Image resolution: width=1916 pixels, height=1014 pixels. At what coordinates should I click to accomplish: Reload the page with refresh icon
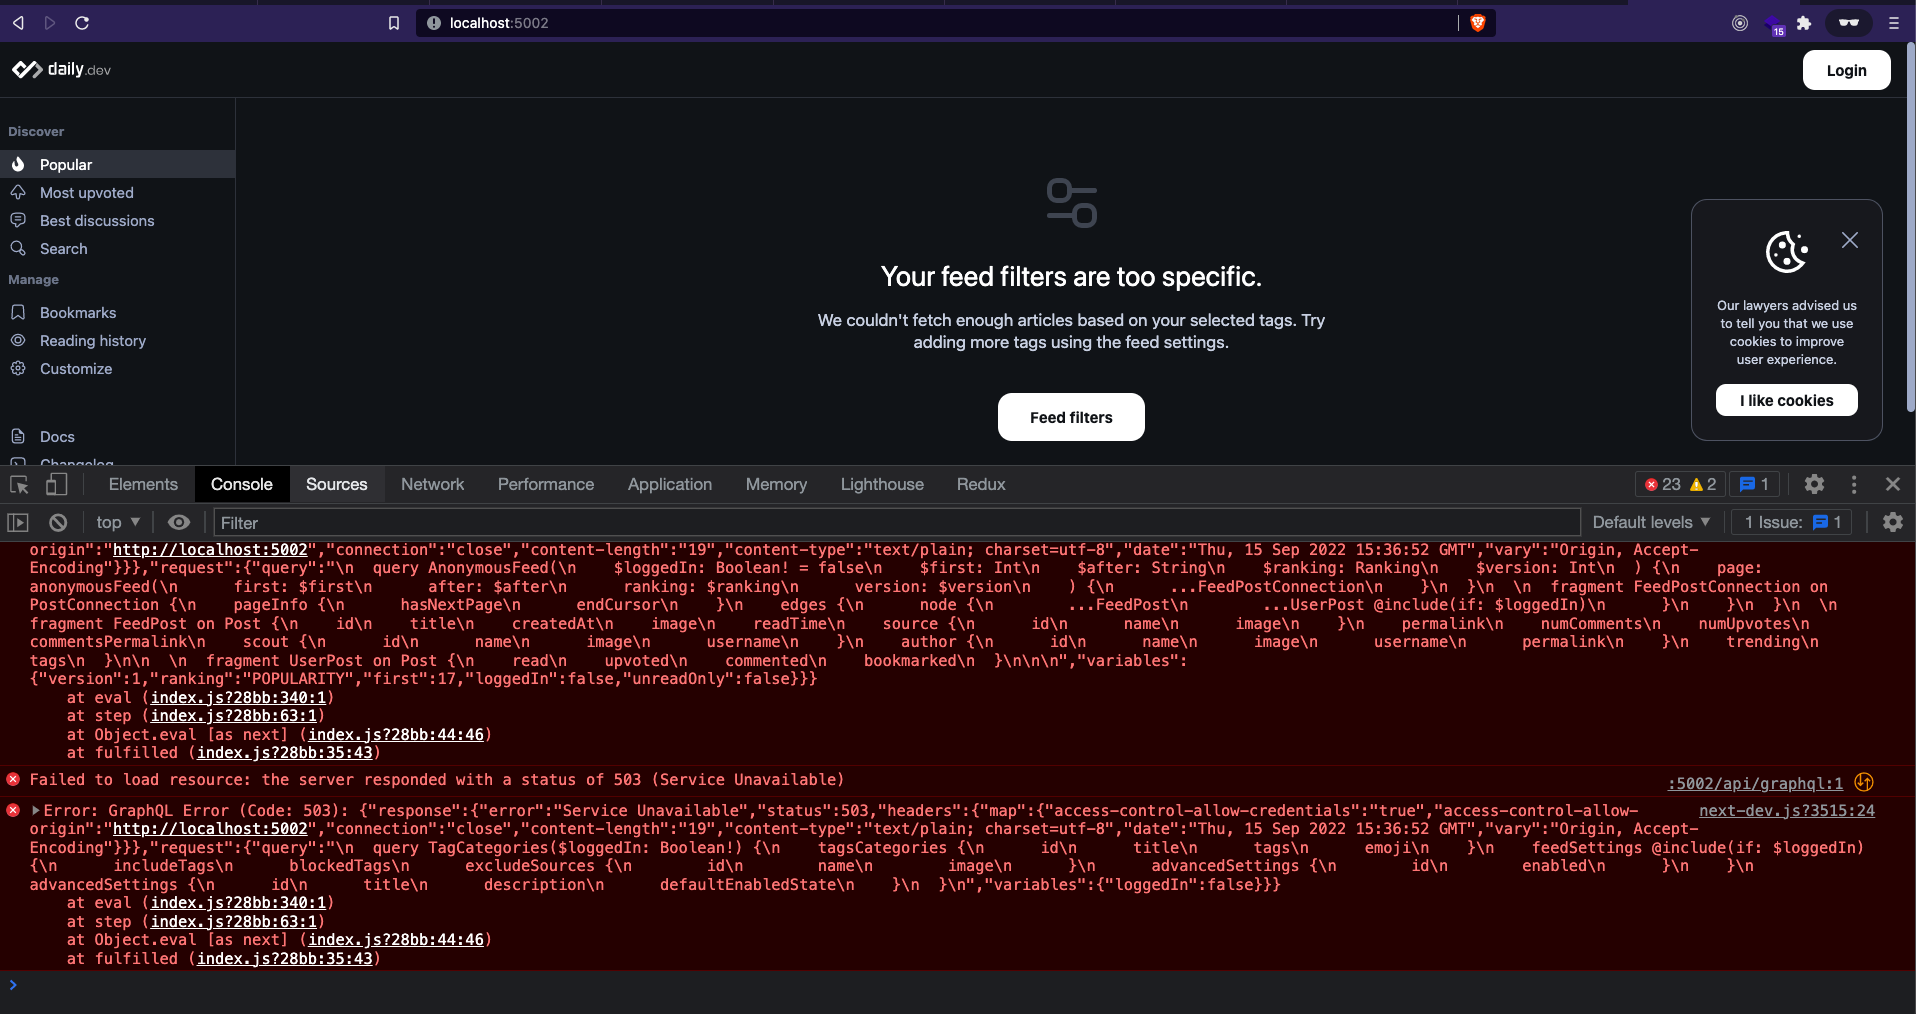point(82,23)
